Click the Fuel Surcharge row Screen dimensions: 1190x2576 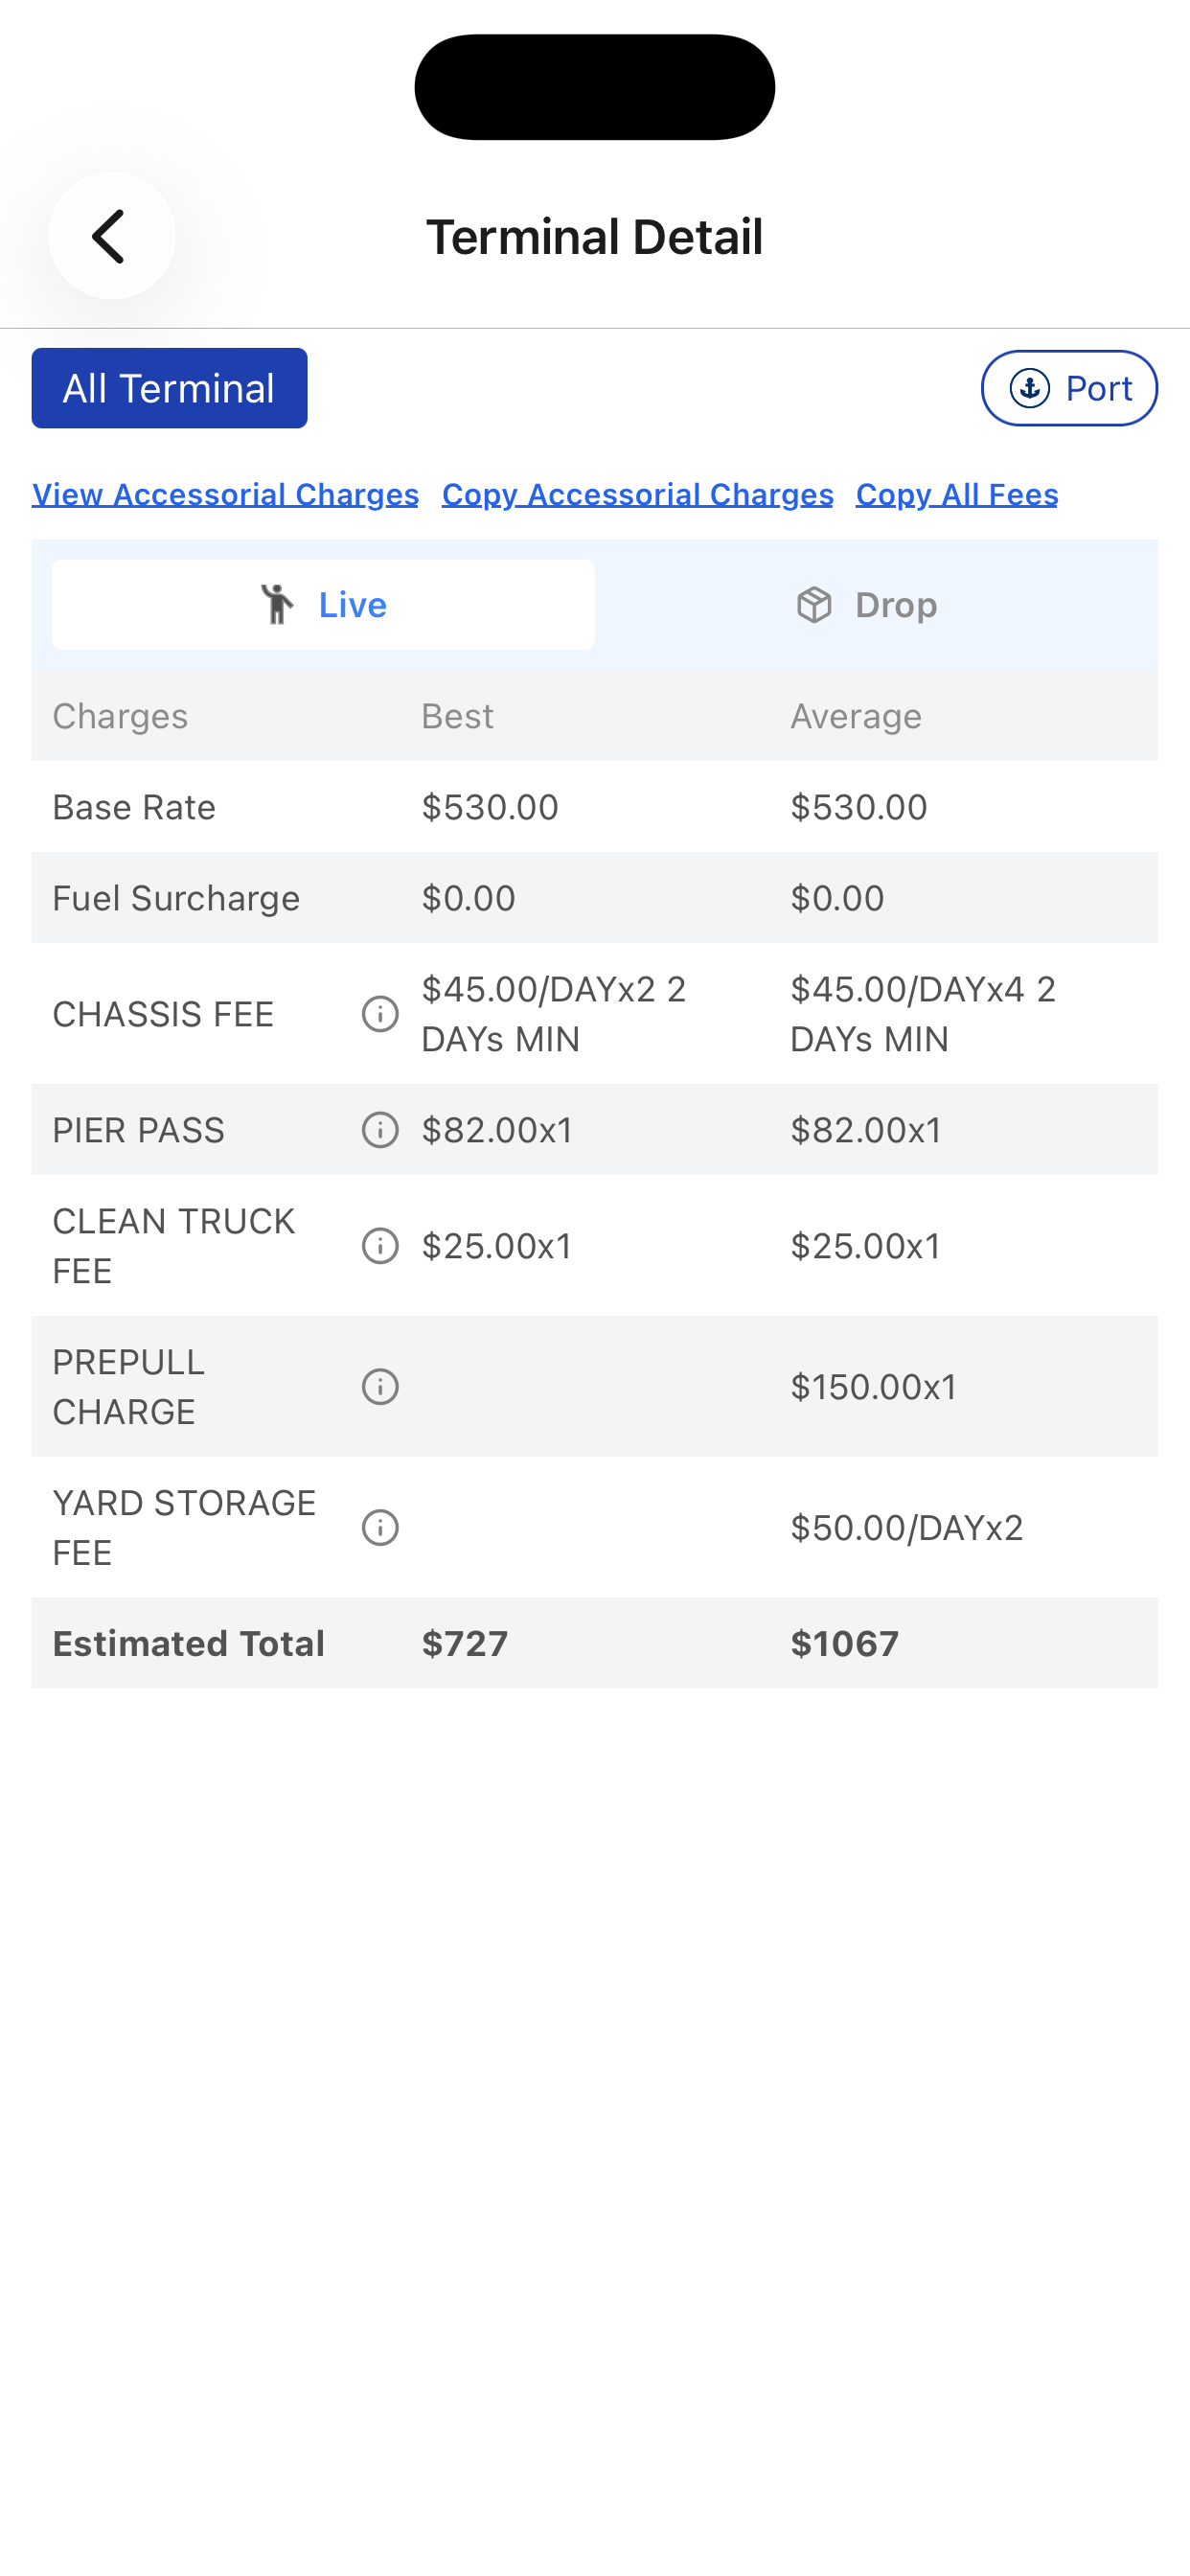(x=595, y=898)
